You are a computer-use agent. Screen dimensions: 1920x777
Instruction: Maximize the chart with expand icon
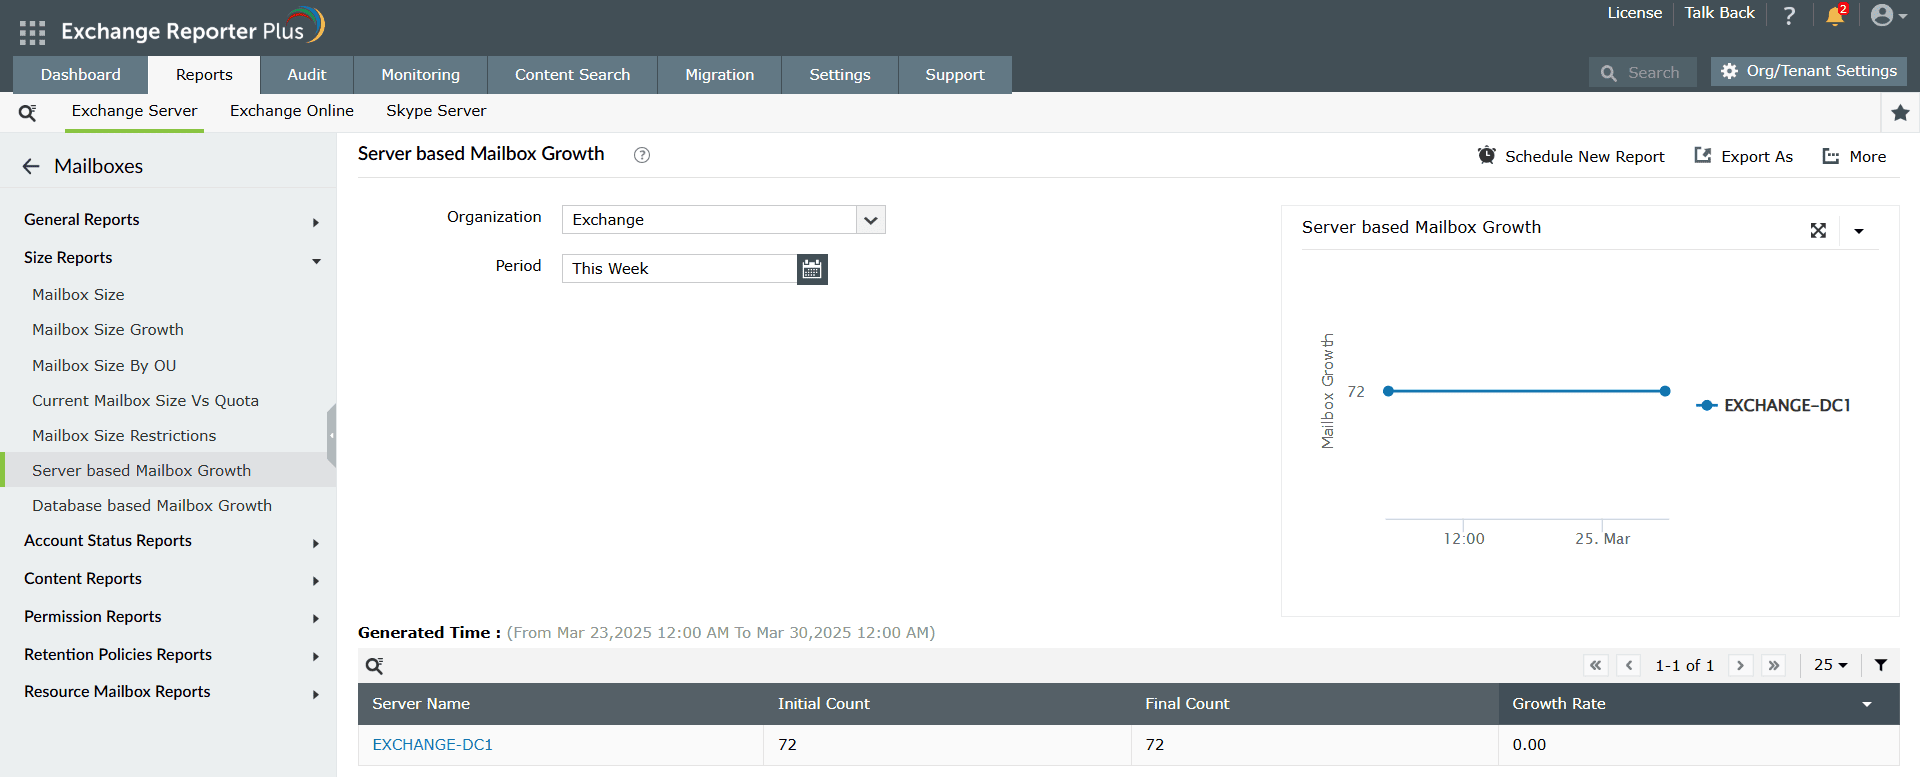tap(1818, 231)
